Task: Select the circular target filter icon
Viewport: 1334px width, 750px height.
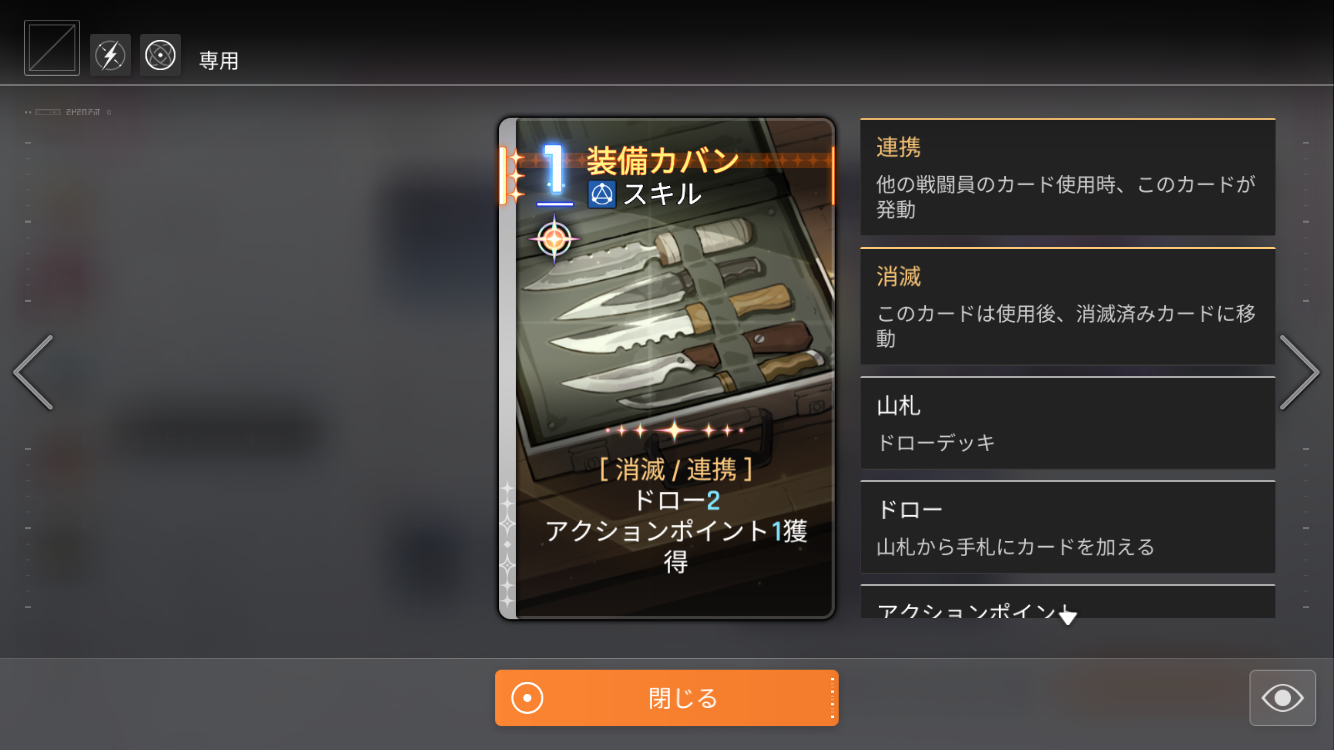Action: point(160,55)
